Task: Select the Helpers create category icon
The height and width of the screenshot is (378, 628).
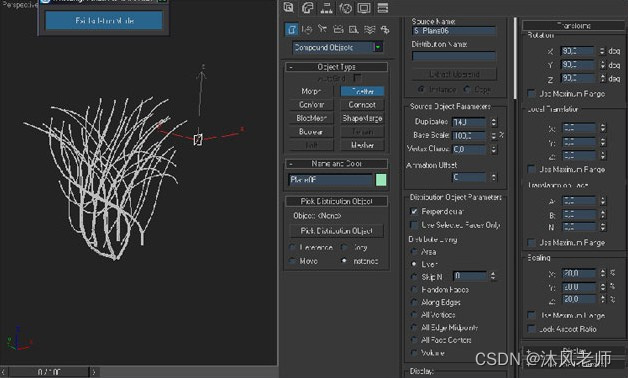Action: click(354, 29)
